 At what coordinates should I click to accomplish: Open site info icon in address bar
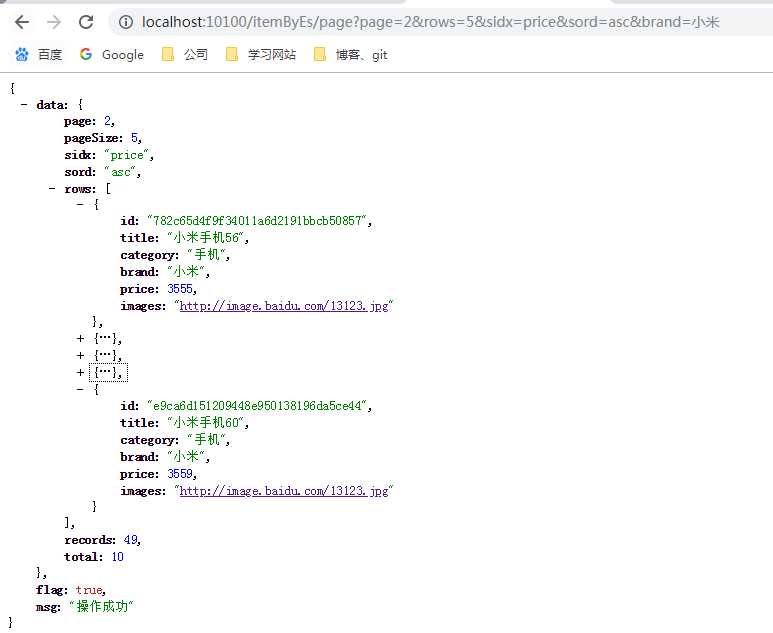[126, 22]
